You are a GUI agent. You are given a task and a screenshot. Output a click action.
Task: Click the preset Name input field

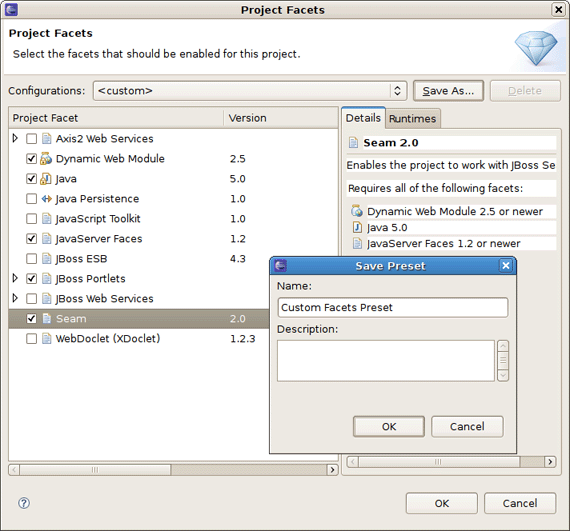pos(393,307)
